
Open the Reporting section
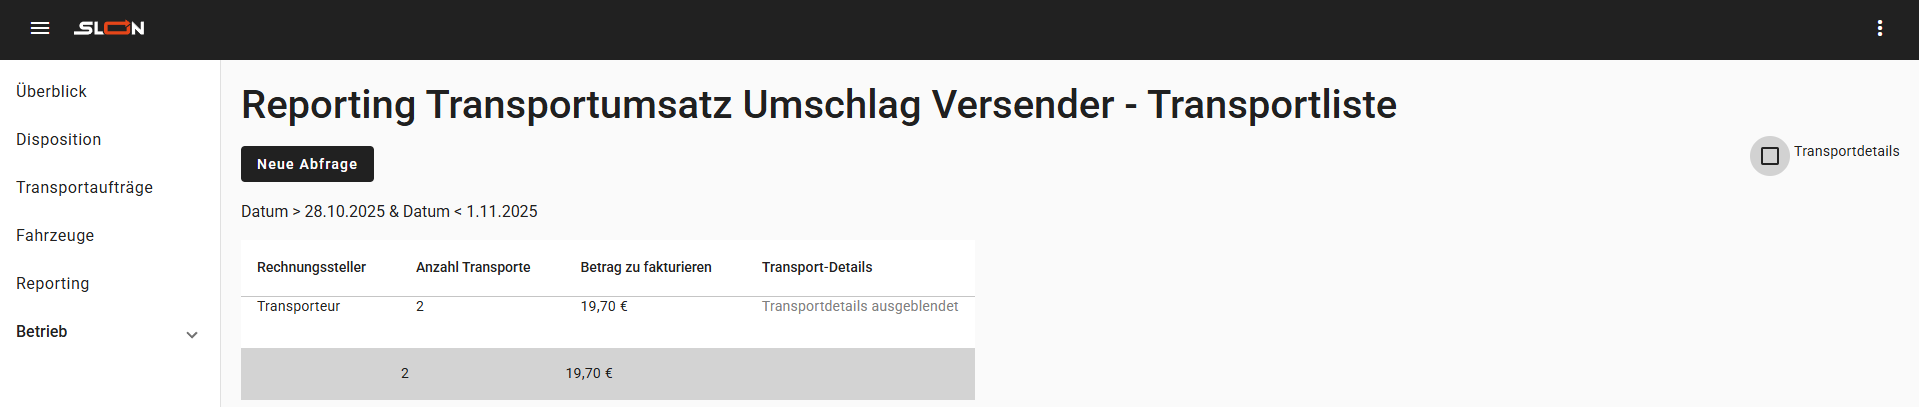53,283
